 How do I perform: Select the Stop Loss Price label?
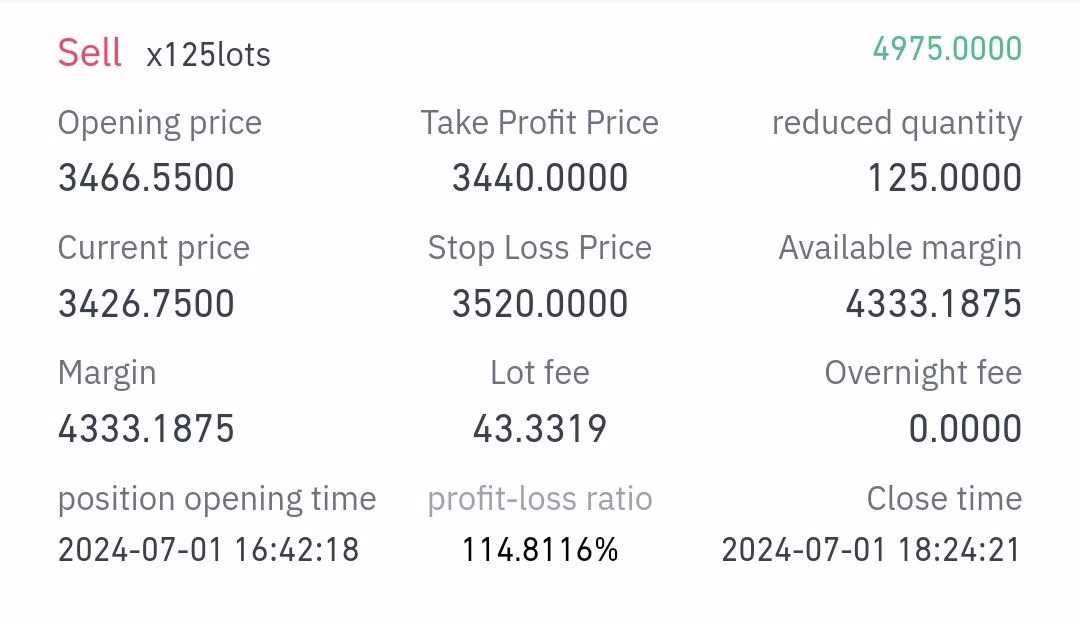coord(539,248)
